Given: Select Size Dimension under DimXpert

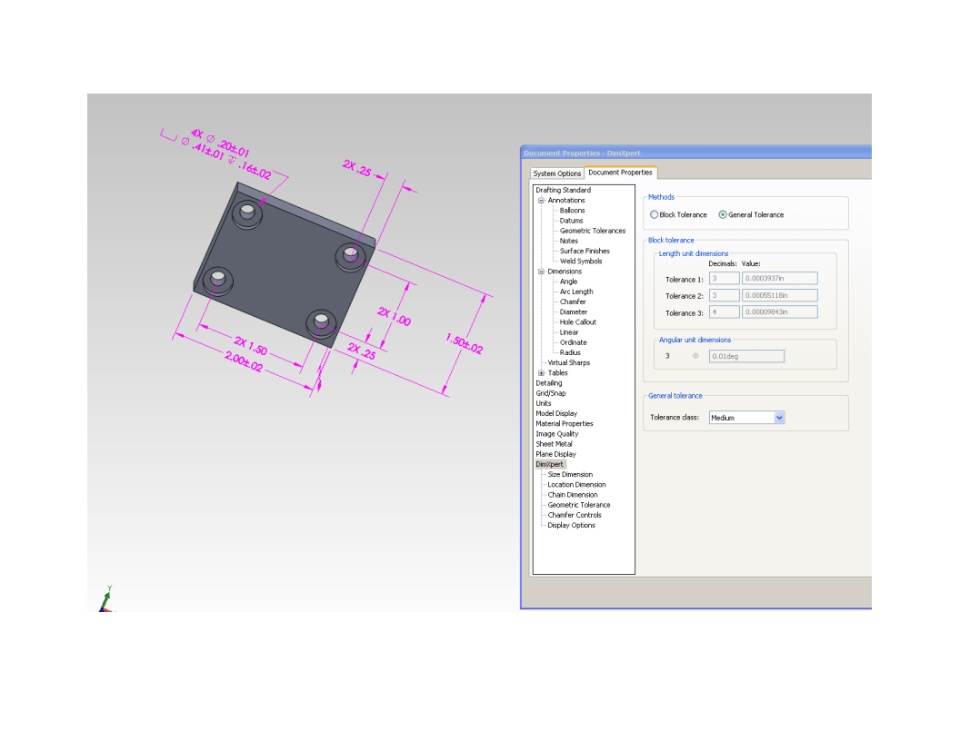Looking at the screenshot, I should click(570, 475).
